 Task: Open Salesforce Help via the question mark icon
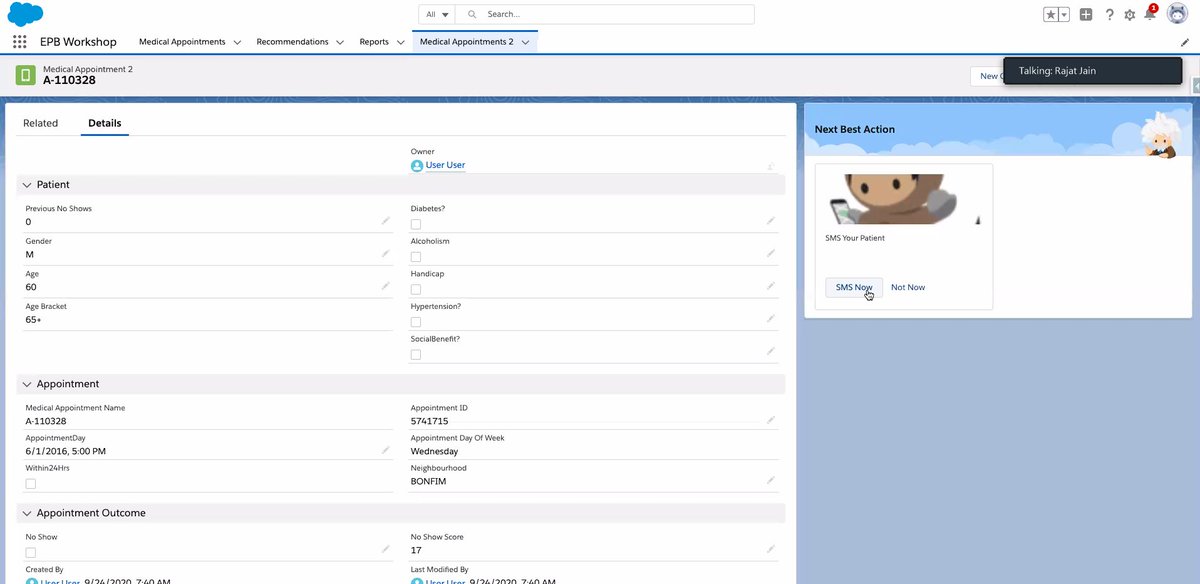(x=1109, y=13)
